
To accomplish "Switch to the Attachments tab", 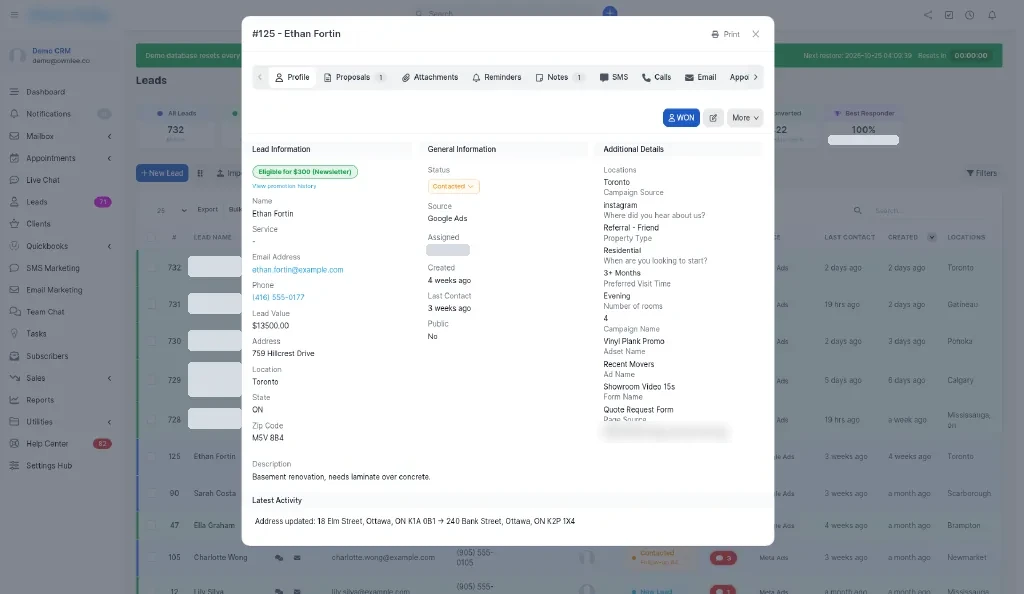I will (430, 78).
